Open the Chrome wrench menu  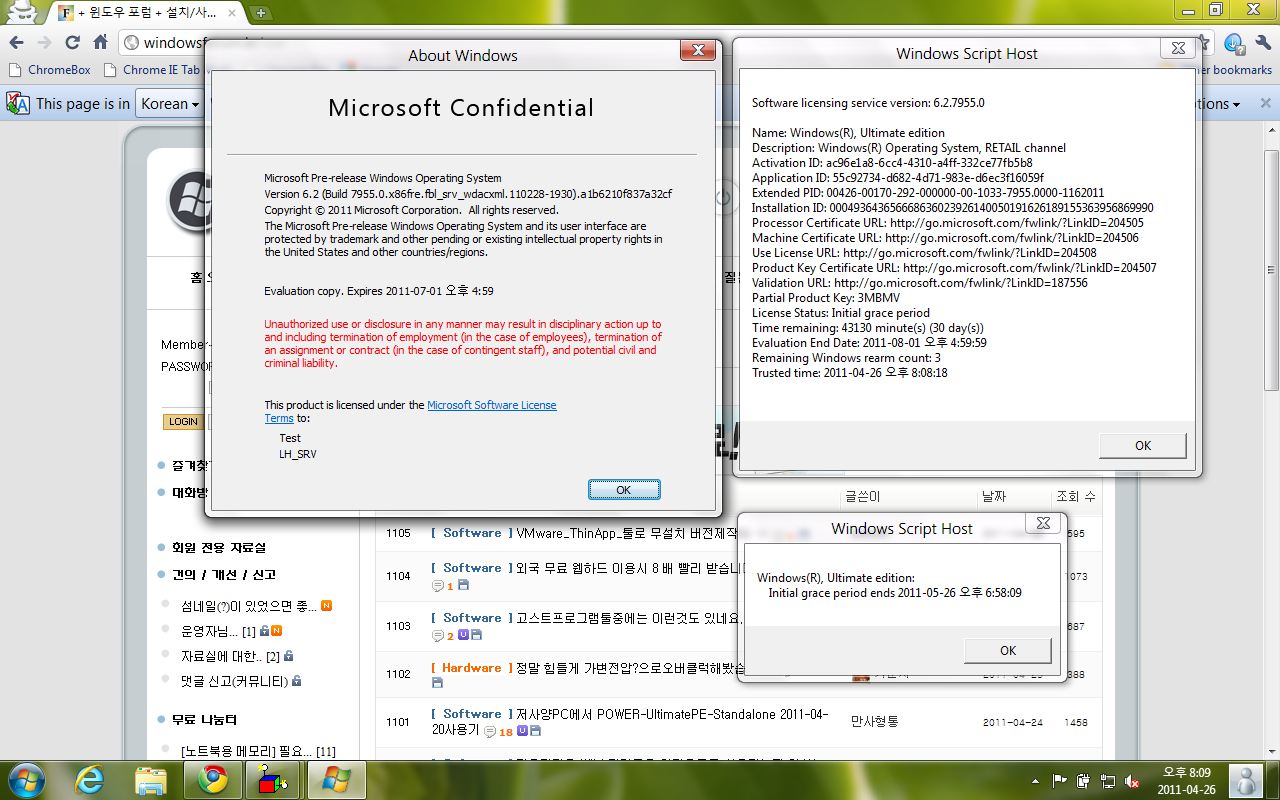1264,43
